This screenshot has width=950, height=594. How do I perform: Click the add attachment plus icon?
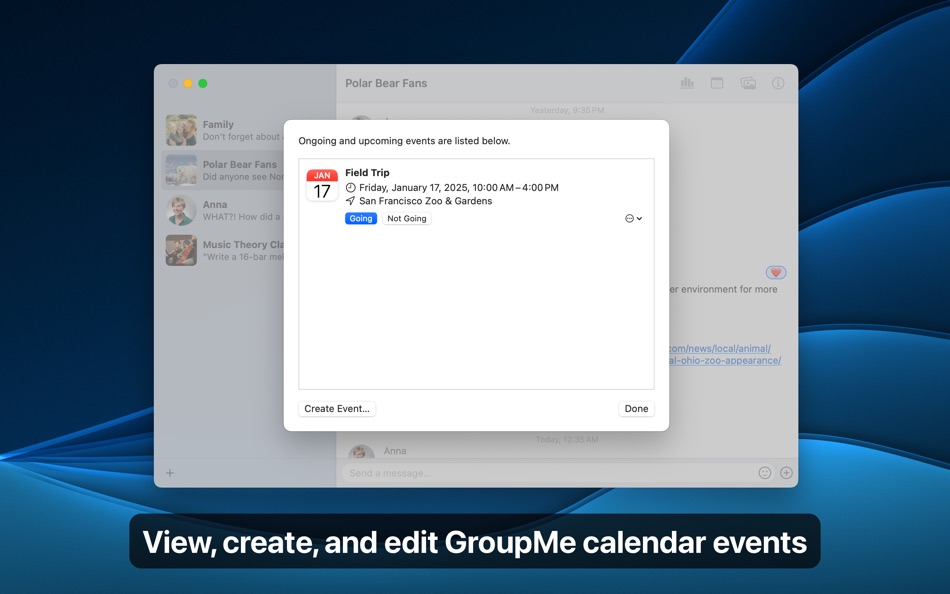point(786,473)
